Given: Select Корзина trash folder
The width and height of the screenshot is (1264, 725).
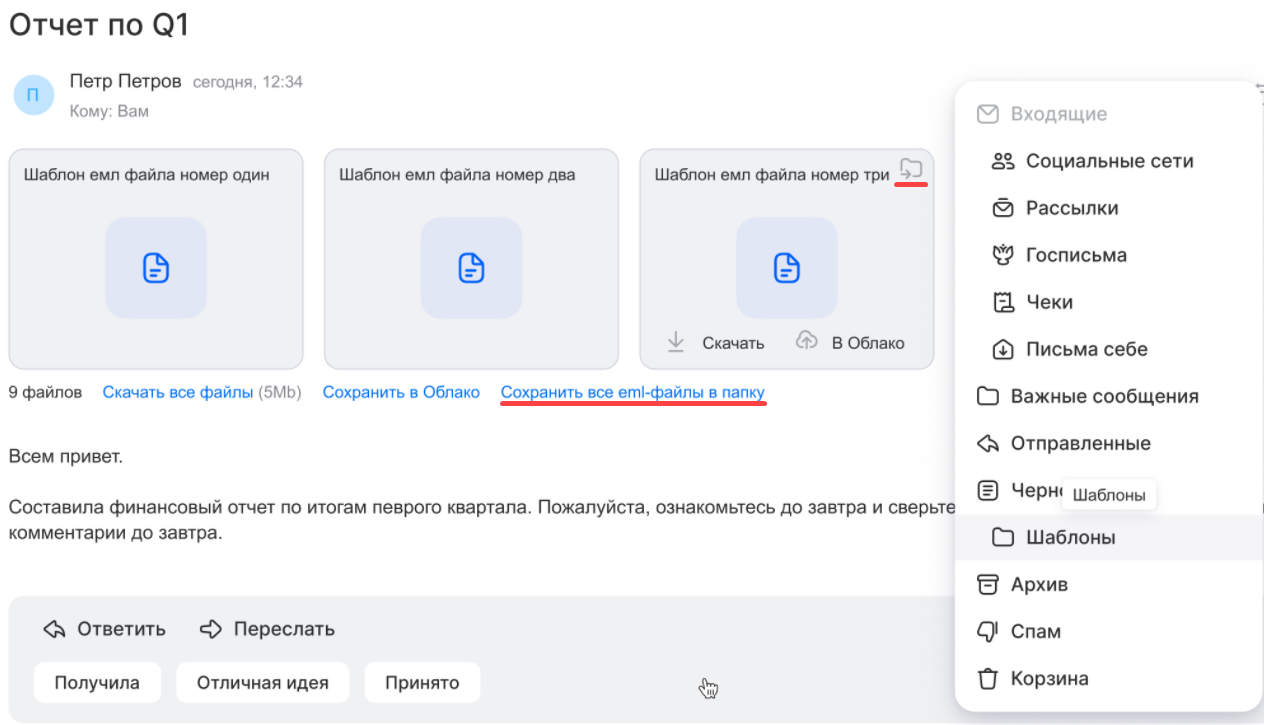Looking at the screenshot, I should click(x=1048, y=679).
